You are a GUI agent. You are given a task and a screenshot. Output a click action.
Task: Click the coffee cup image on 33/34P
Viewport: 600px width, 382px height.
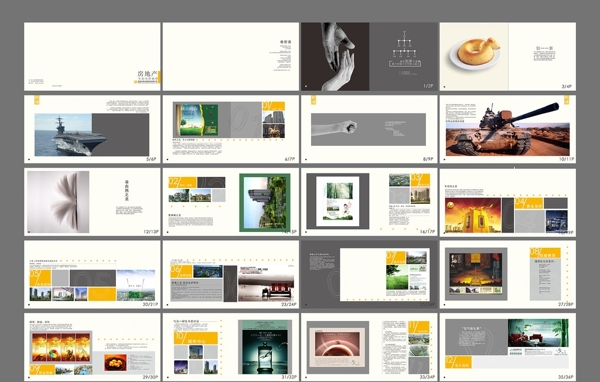point(338,344)
